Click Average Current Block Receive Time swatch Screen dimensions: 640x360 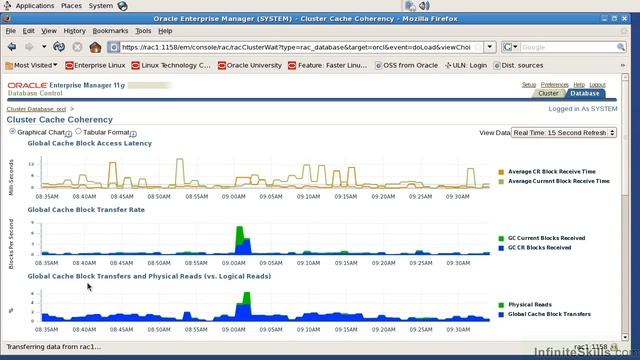coord(501,181)
